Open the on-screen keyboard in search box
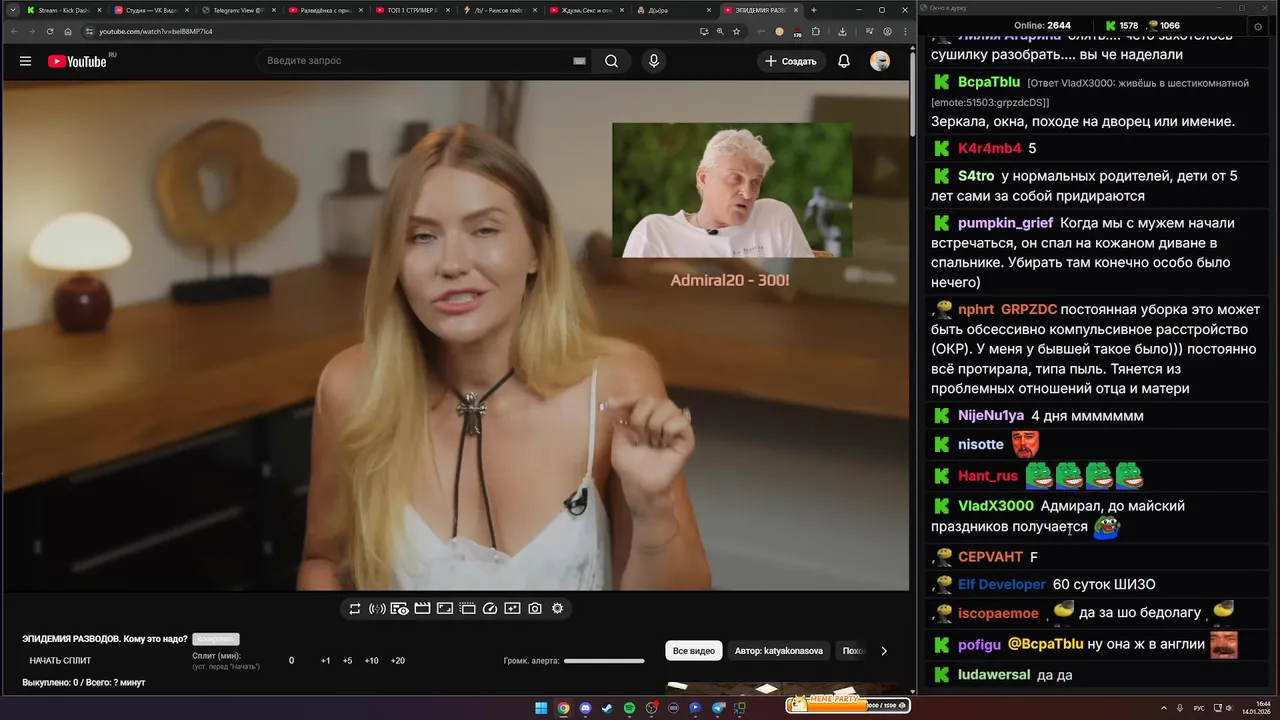The image size is (1280, 720). [x=579, y=61]
